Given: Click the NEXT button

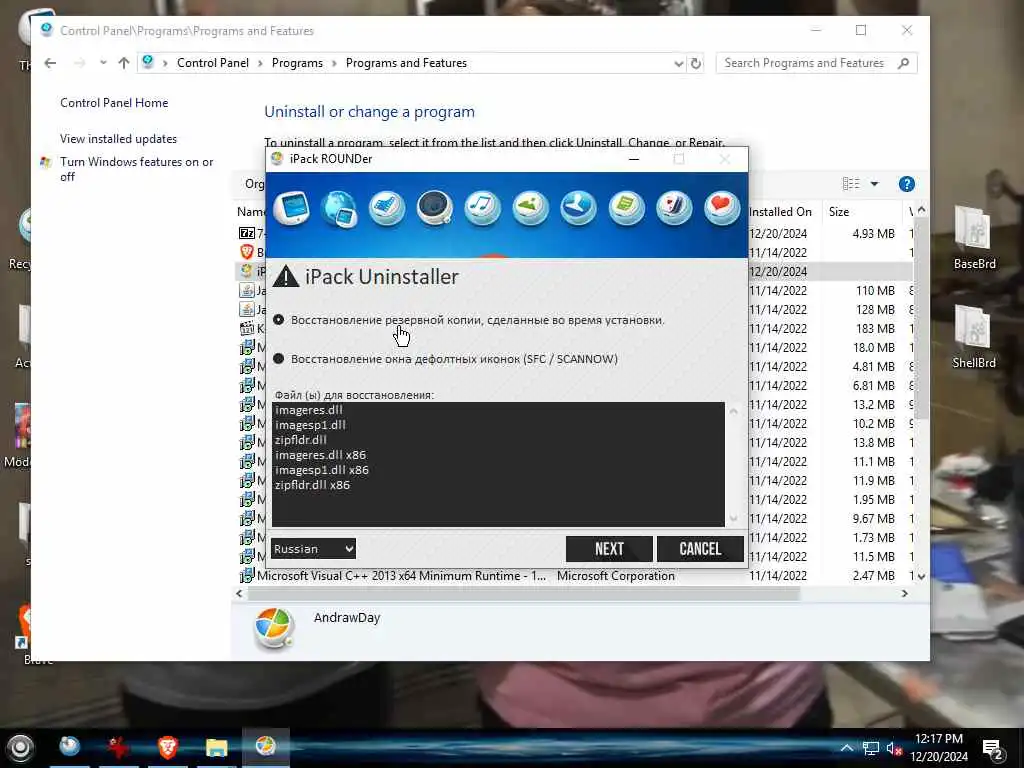Looking at the screenshot, I should tap(609, 549).
